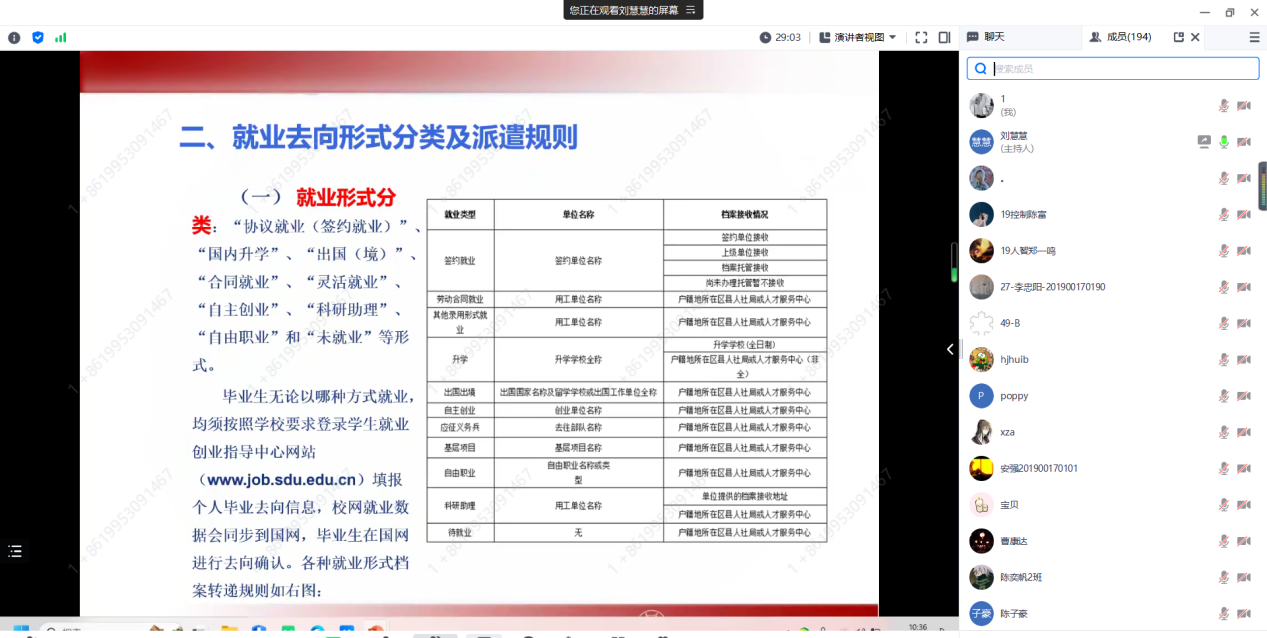This screenshot has height=638, width=1267.
Task: Check the green network signal icon
Action: [x=61, y=37]
